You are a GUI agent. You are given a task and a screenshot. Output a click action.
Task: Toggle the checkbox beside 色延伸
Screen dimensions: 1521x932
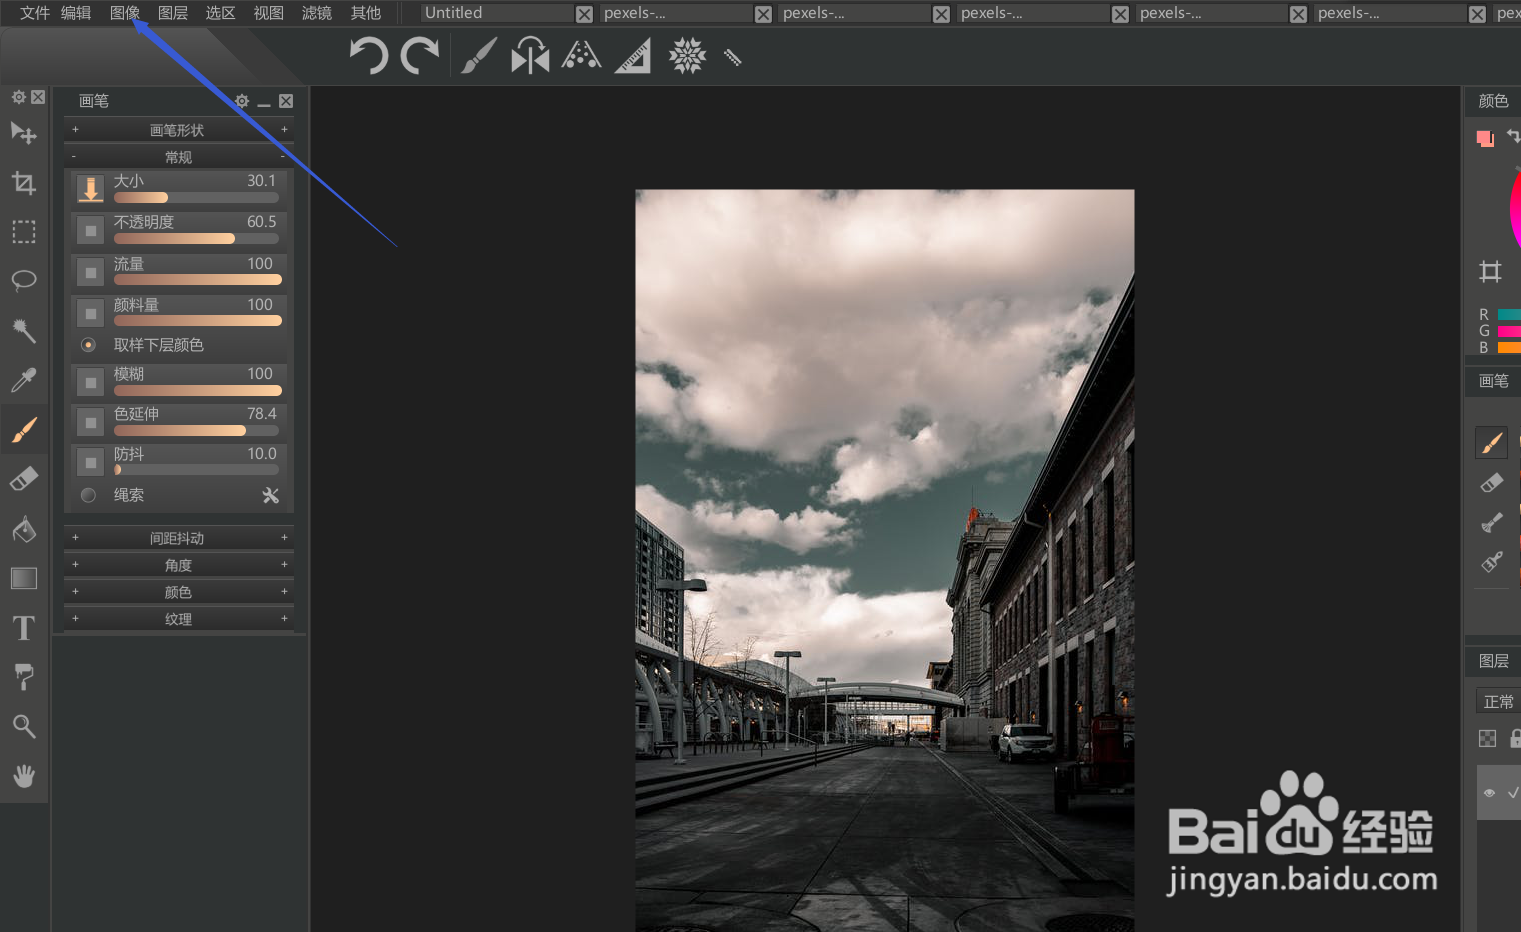pyautogui.click(x=90, y=422)
